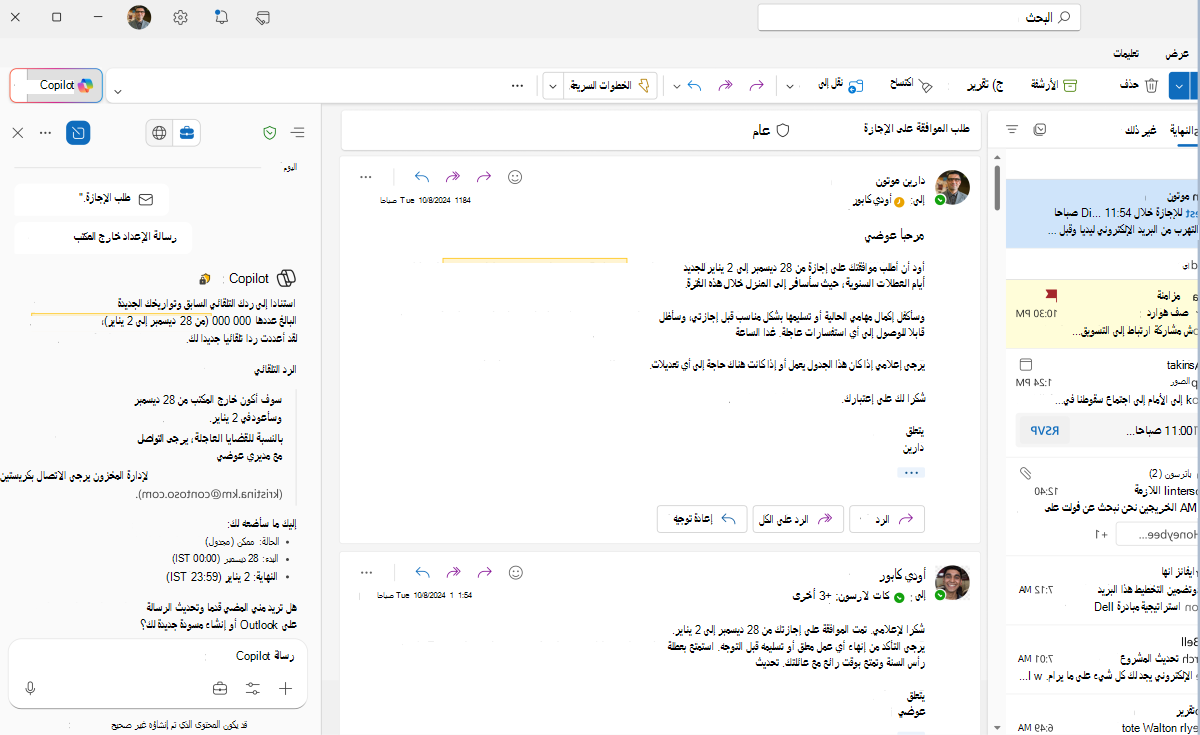Open Copilot input settings sliders icon
This screenshot has width=1200, height=735.
(253, 688)
